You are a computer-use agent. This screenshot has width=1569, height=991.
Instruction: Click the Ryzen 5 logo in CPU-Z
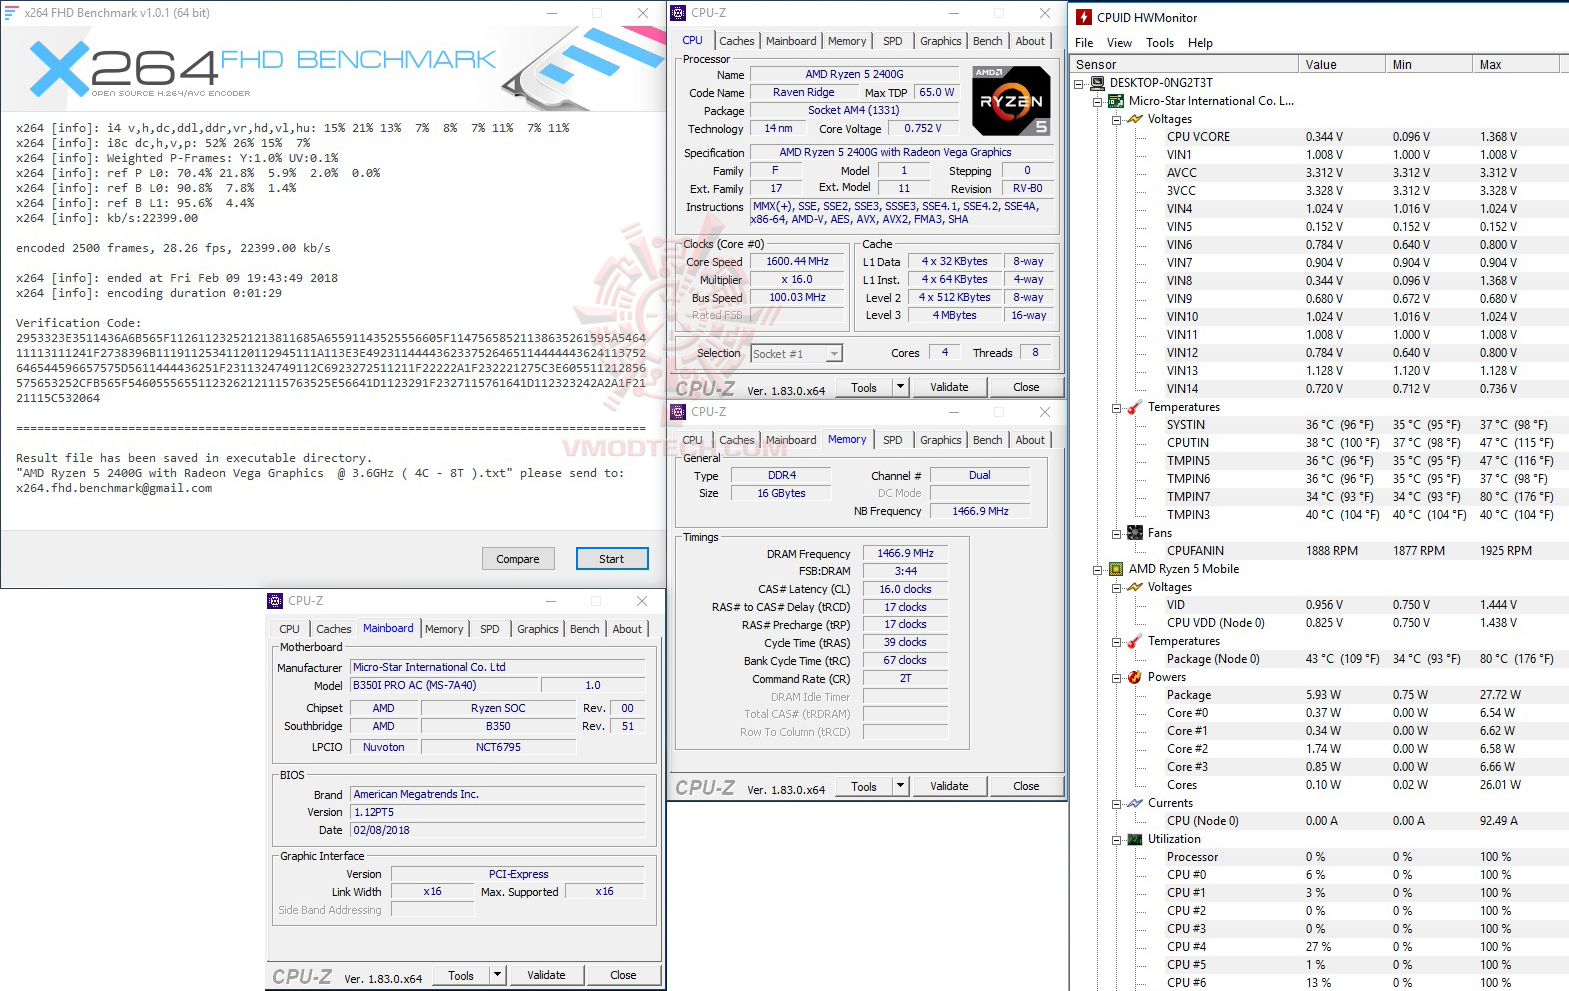point(1012,101)
